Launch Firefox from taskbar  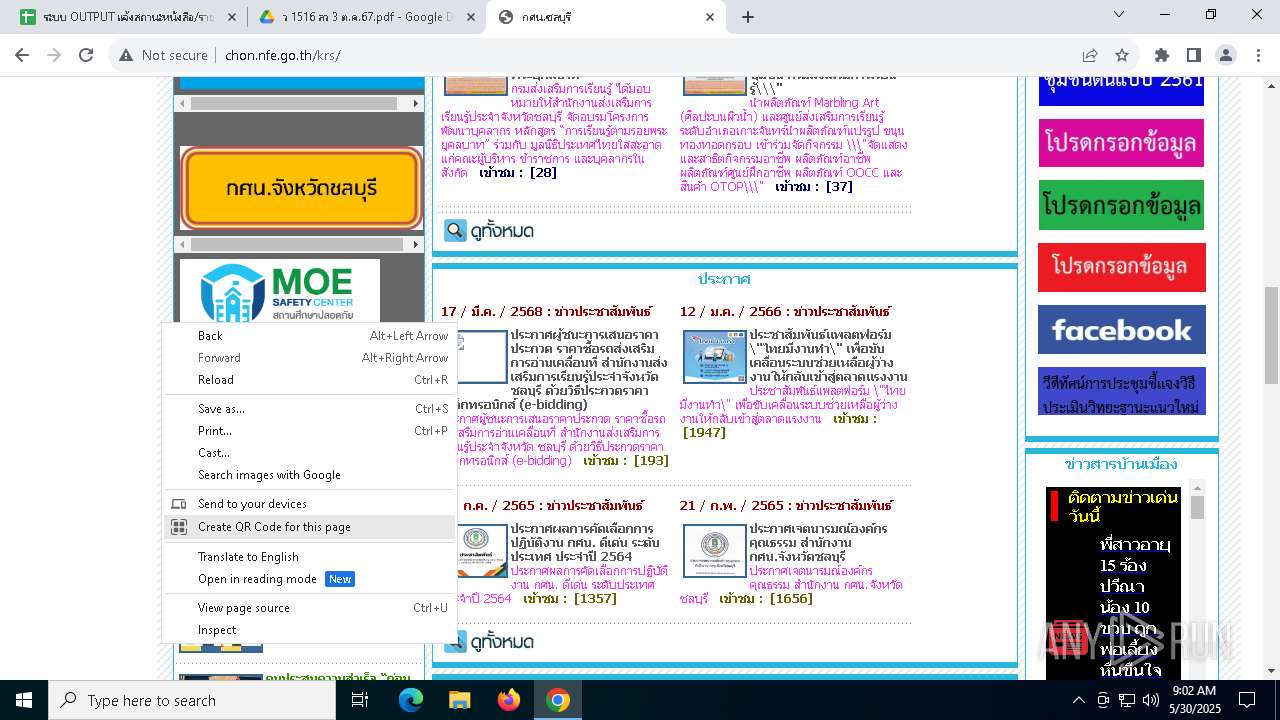tap(509, 700)
